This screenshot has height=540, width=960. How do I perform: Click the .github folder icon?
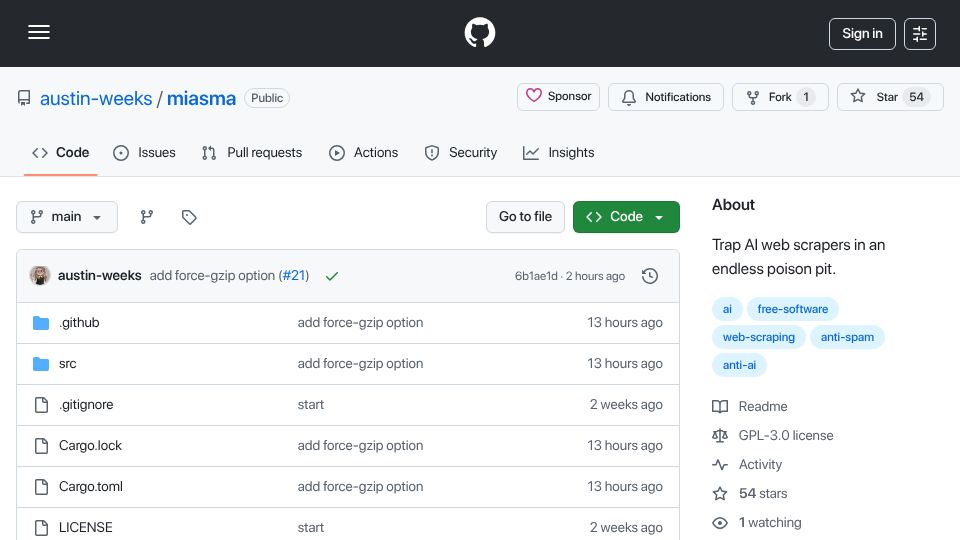coord(41,323)
